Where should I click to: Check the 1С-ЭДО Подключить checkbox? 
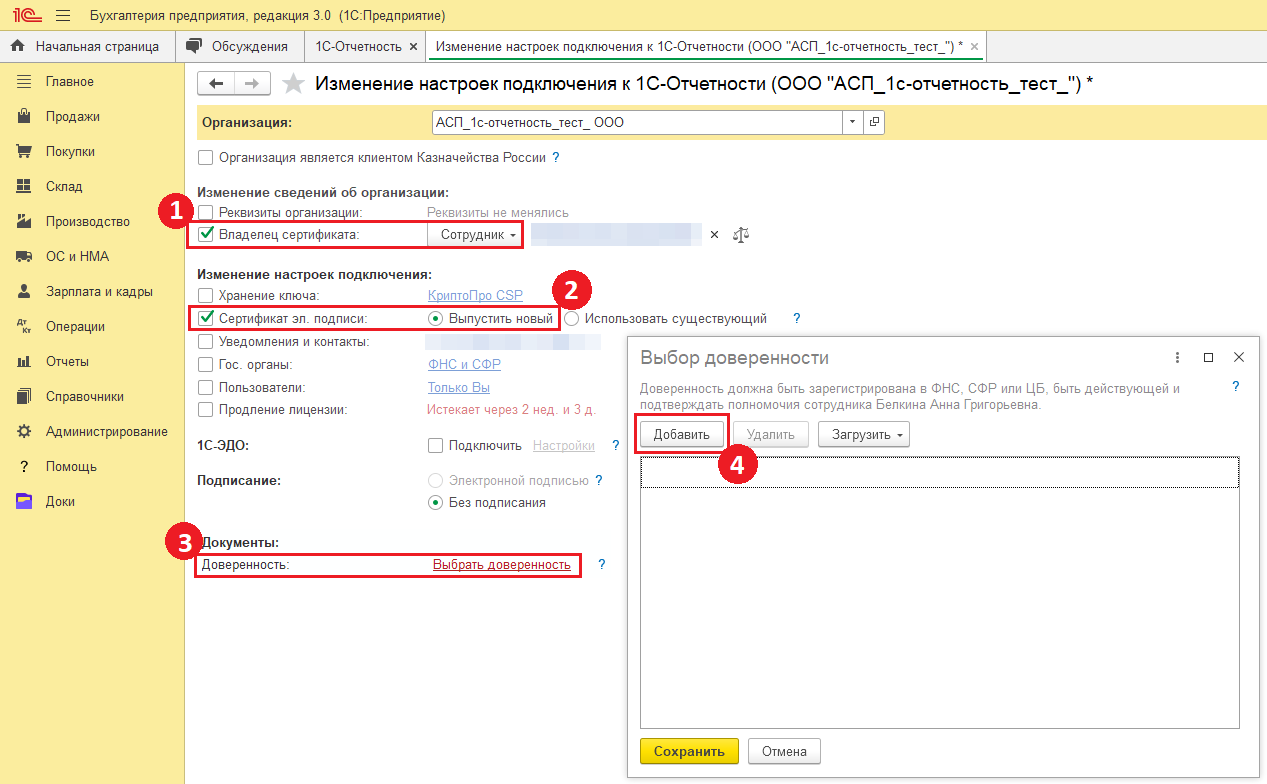[x=435, y=446]
